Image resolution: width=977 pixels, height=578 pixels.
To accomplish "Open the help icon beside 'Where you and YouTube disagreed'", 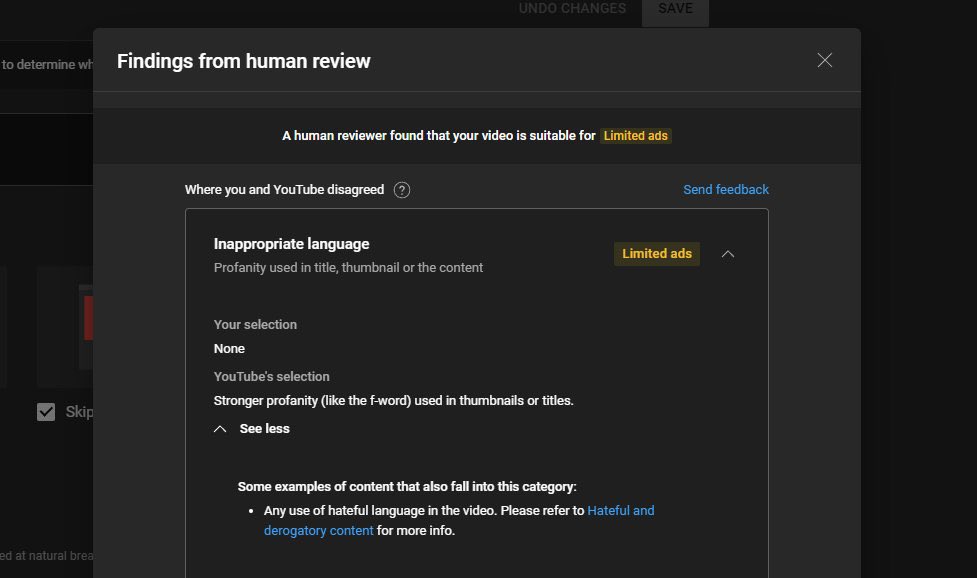I will coord(402,190).
